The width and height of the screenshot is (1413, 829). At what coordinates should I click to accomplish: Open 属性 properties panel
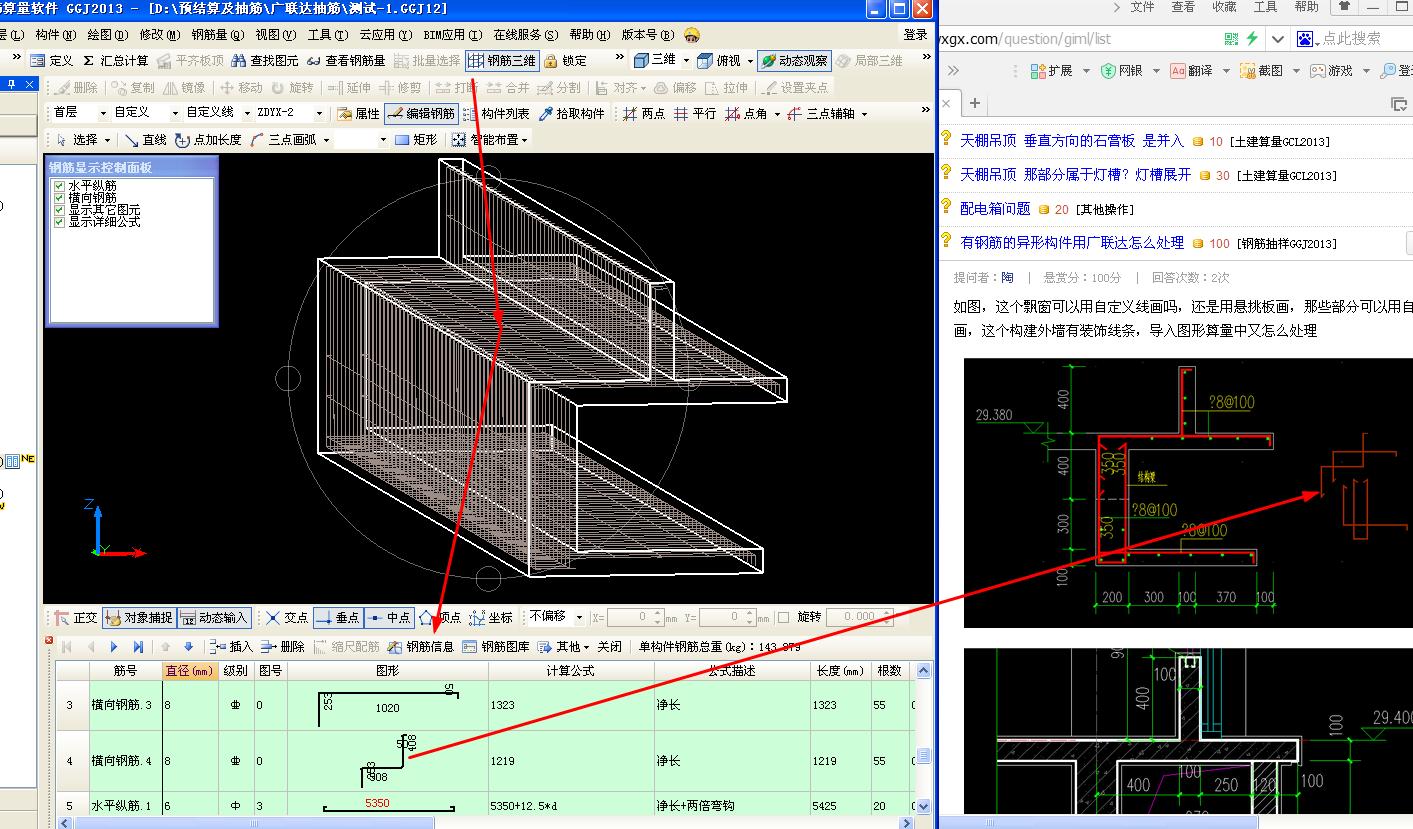358,113
